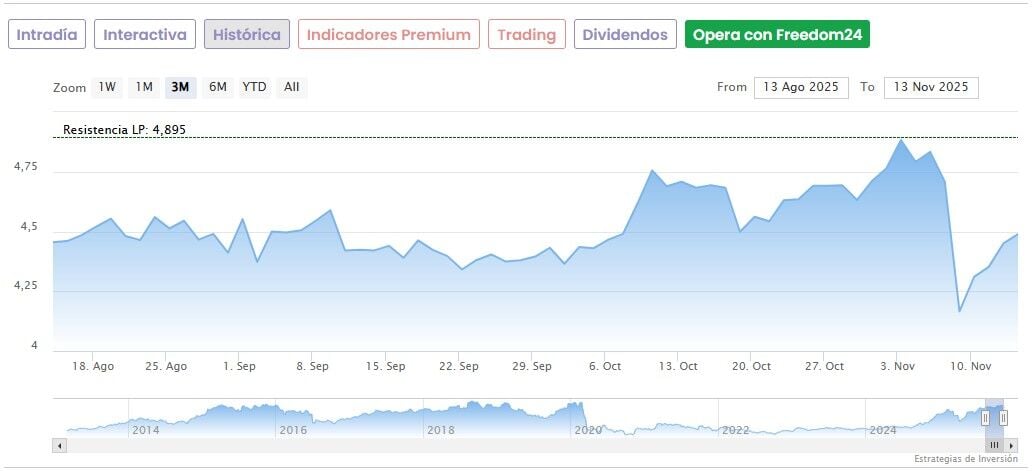This screenshot has width=1035, height=471.
Task: Click the navigator scrollbar left arrow
Action: (x=60, y=445)
